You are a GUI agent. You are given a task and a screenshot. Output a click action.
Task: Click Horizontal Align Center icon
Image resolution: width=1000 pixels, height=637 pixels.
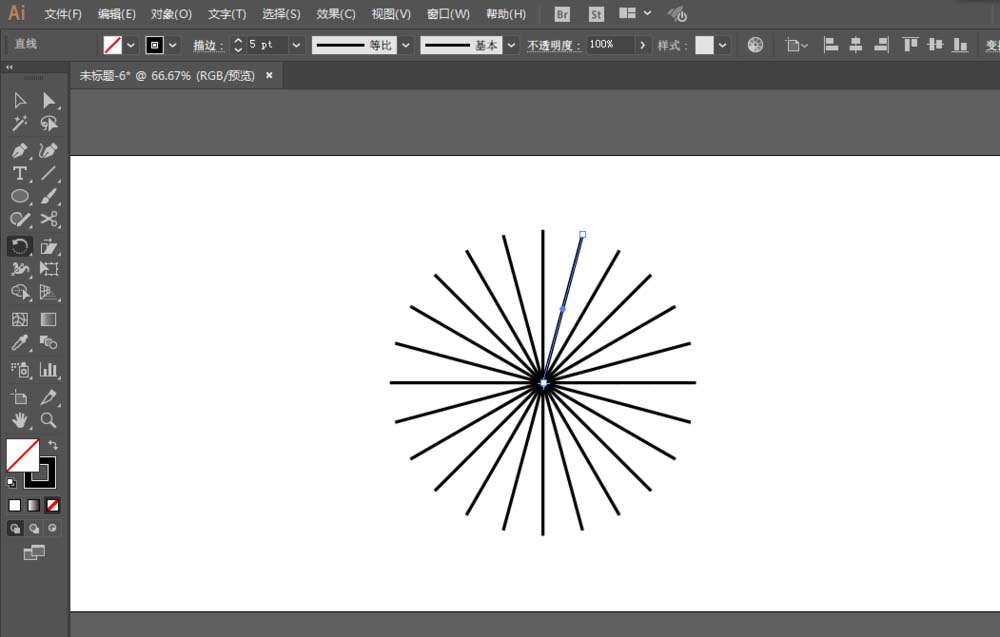pos(856,45)
